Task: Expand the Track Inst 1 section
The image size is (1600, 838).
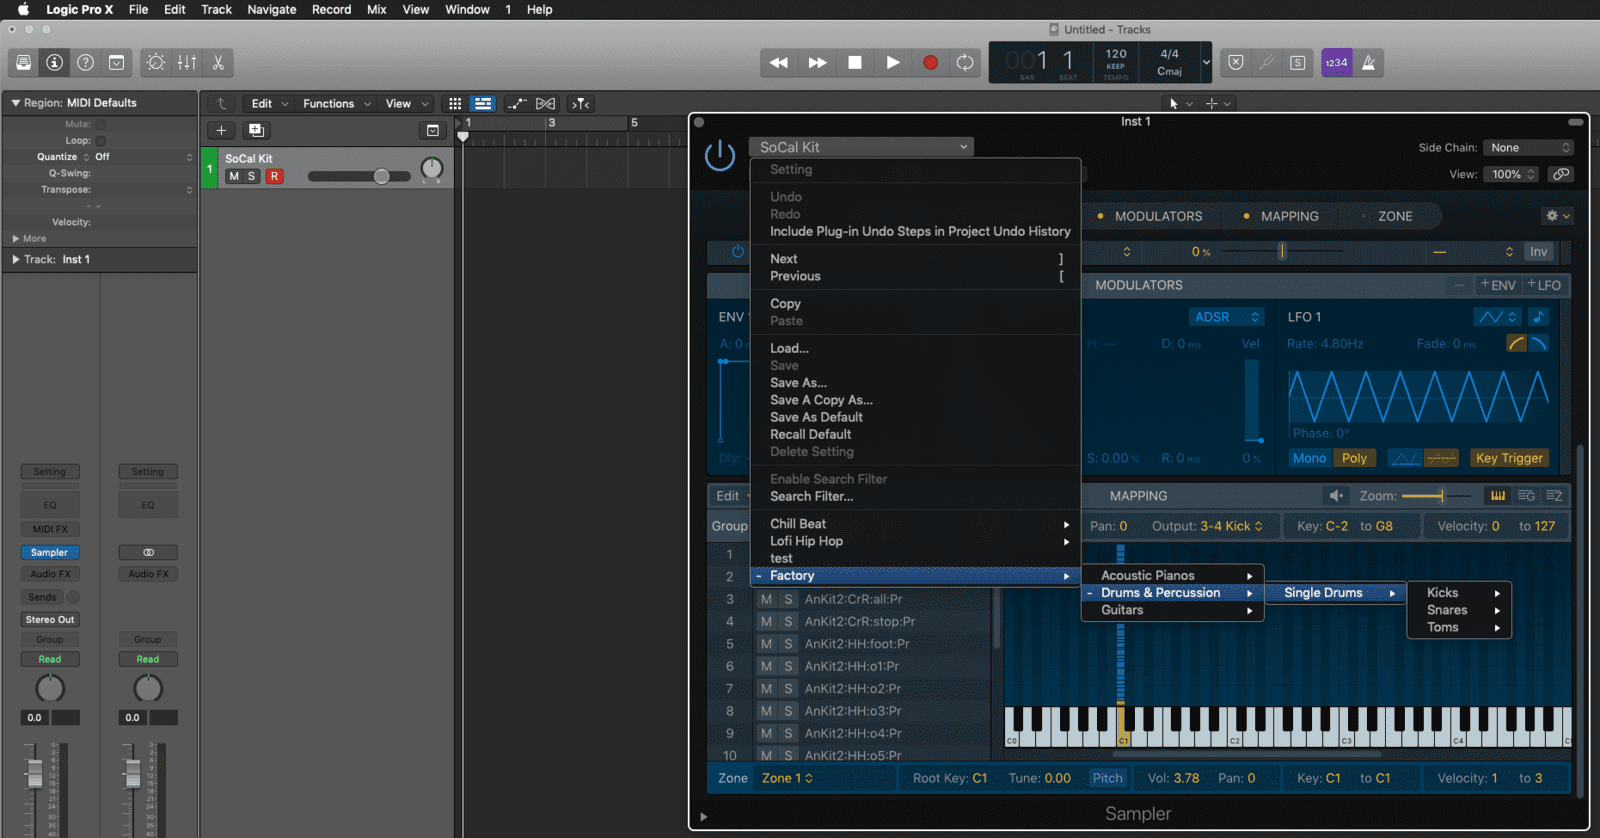Action: coord(16,259)
